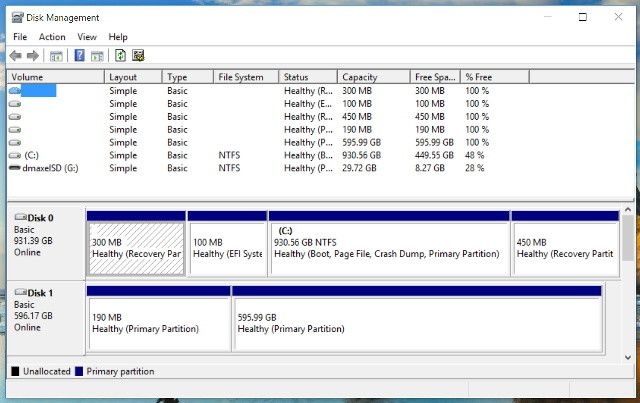Open the Help menu
The width and height of the screenshot is (640, 403).
[x=118, y=37]
